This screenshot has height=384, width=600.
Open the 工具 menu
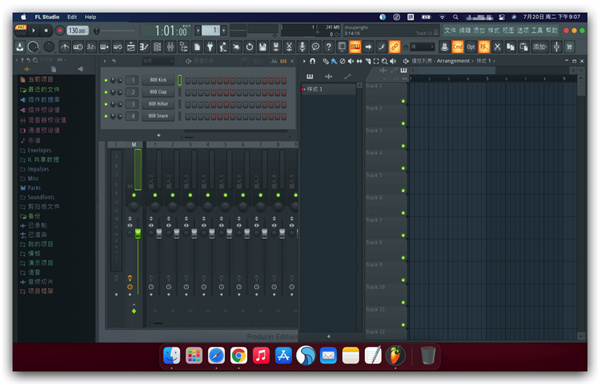tap(537, 30)
